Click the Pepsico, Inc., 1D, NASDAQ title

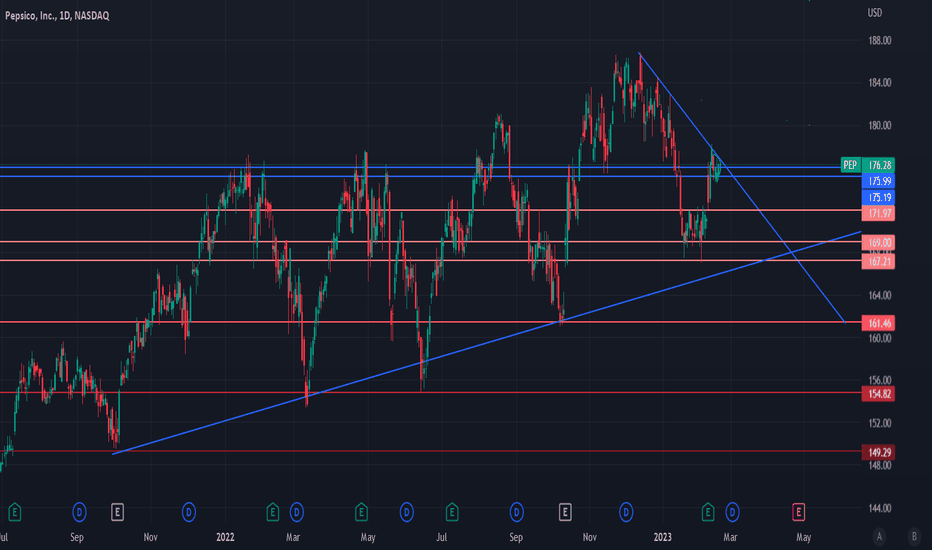tap(57, 15)
